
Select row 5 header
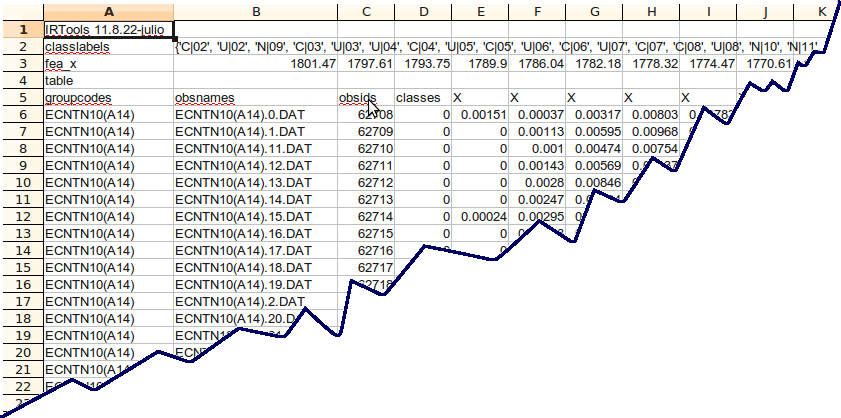pos(23,98)
